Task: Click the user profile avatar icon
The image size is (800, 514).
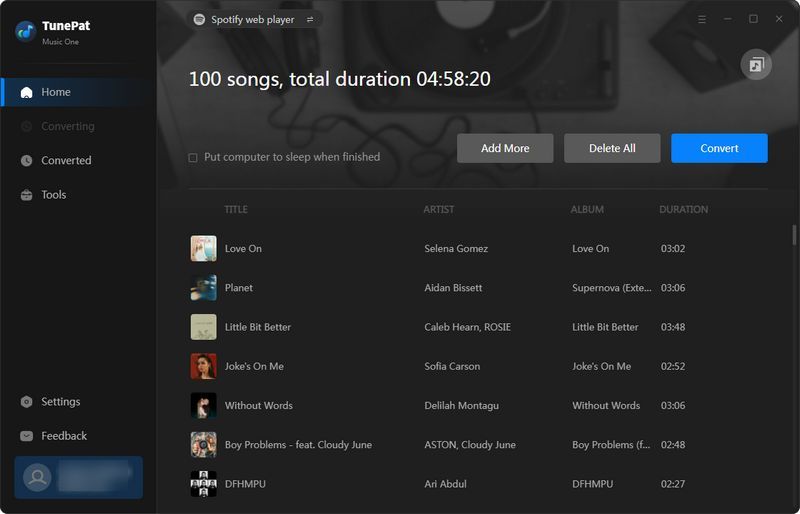Action: (37, 477)
